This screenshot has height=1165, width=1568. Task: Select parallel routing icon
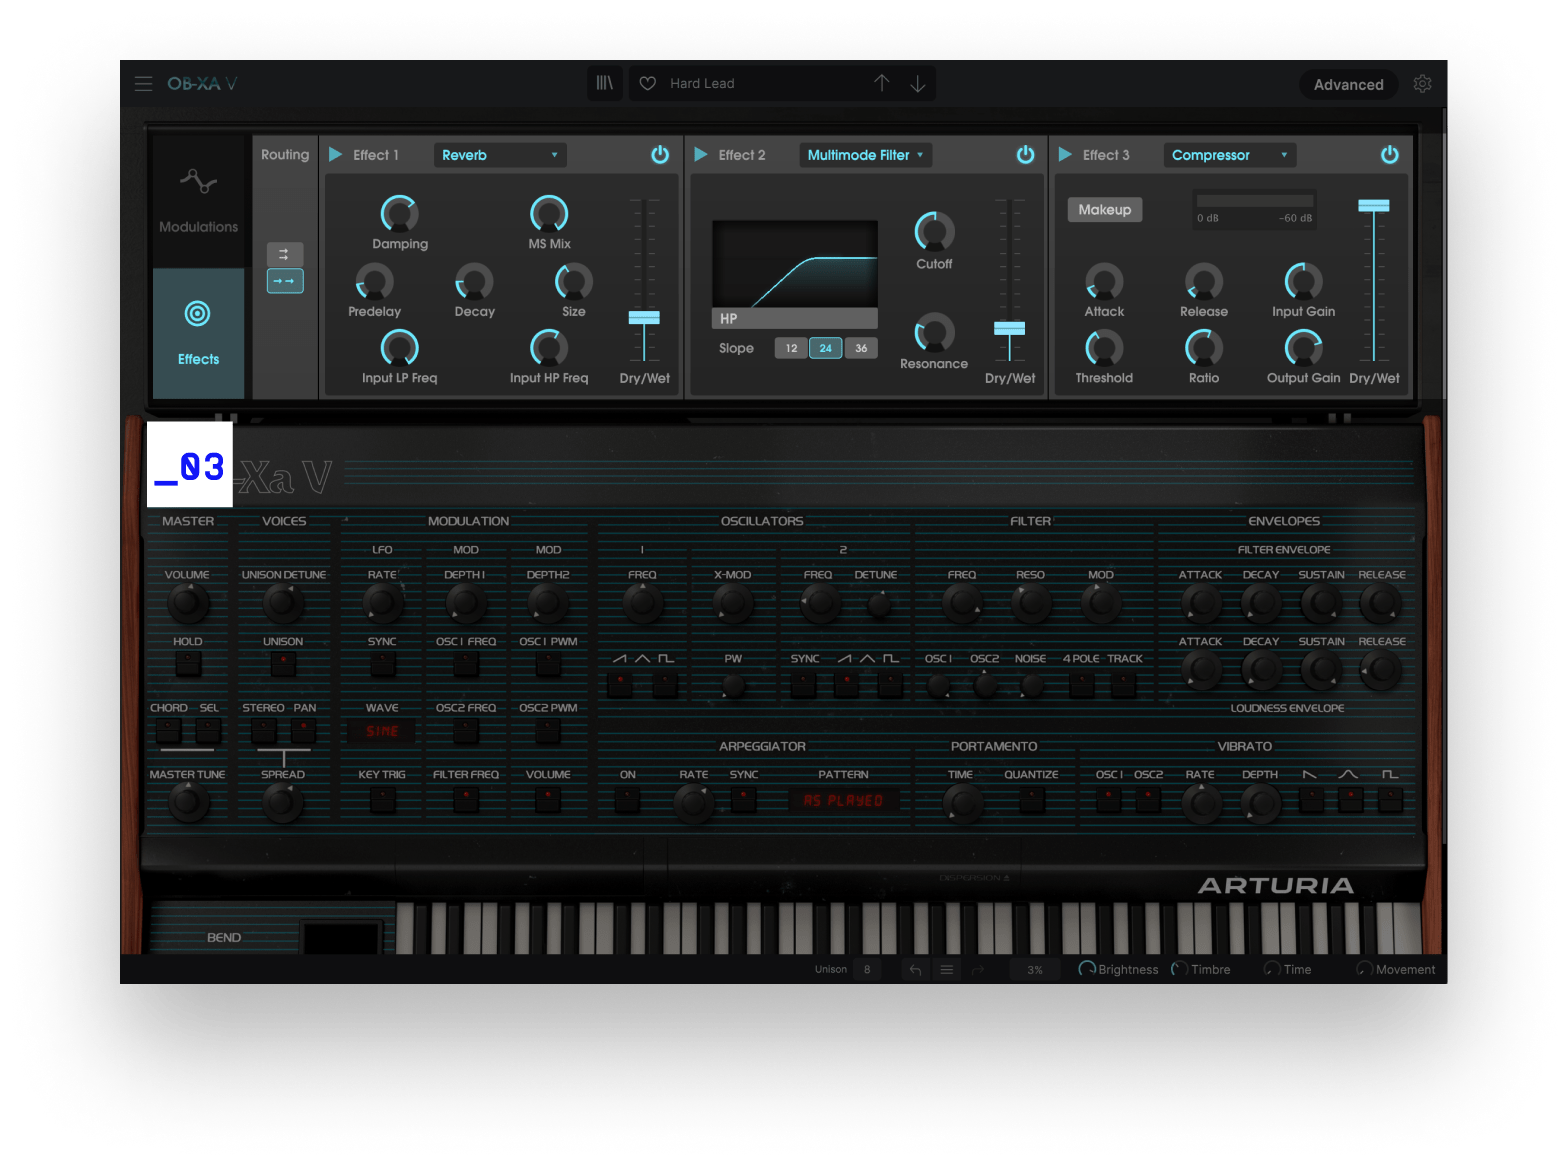pos(284,254)
